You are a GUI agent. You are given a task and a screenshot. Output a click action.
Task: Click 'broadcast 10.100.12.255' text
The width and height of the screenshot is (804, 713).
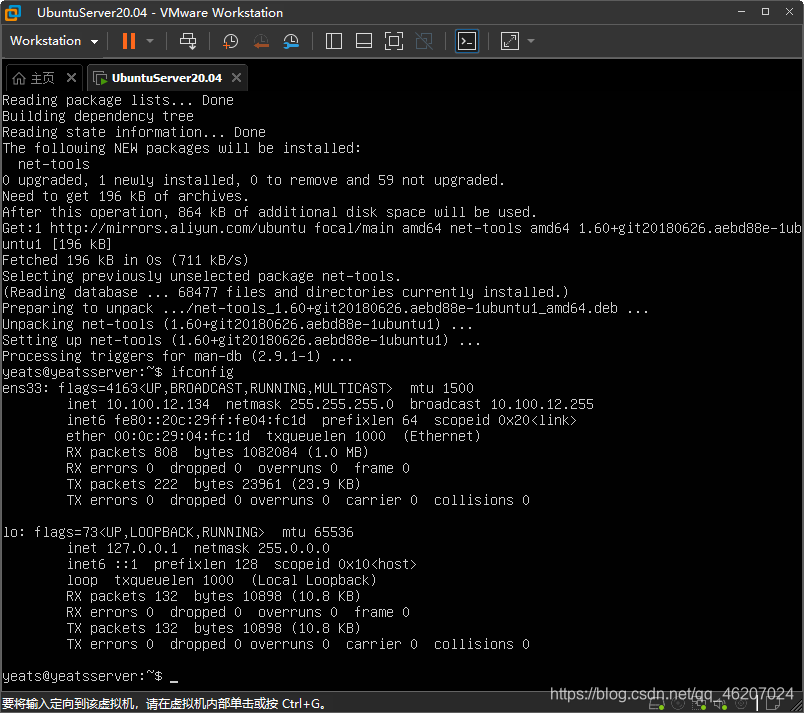click(501, 404)
